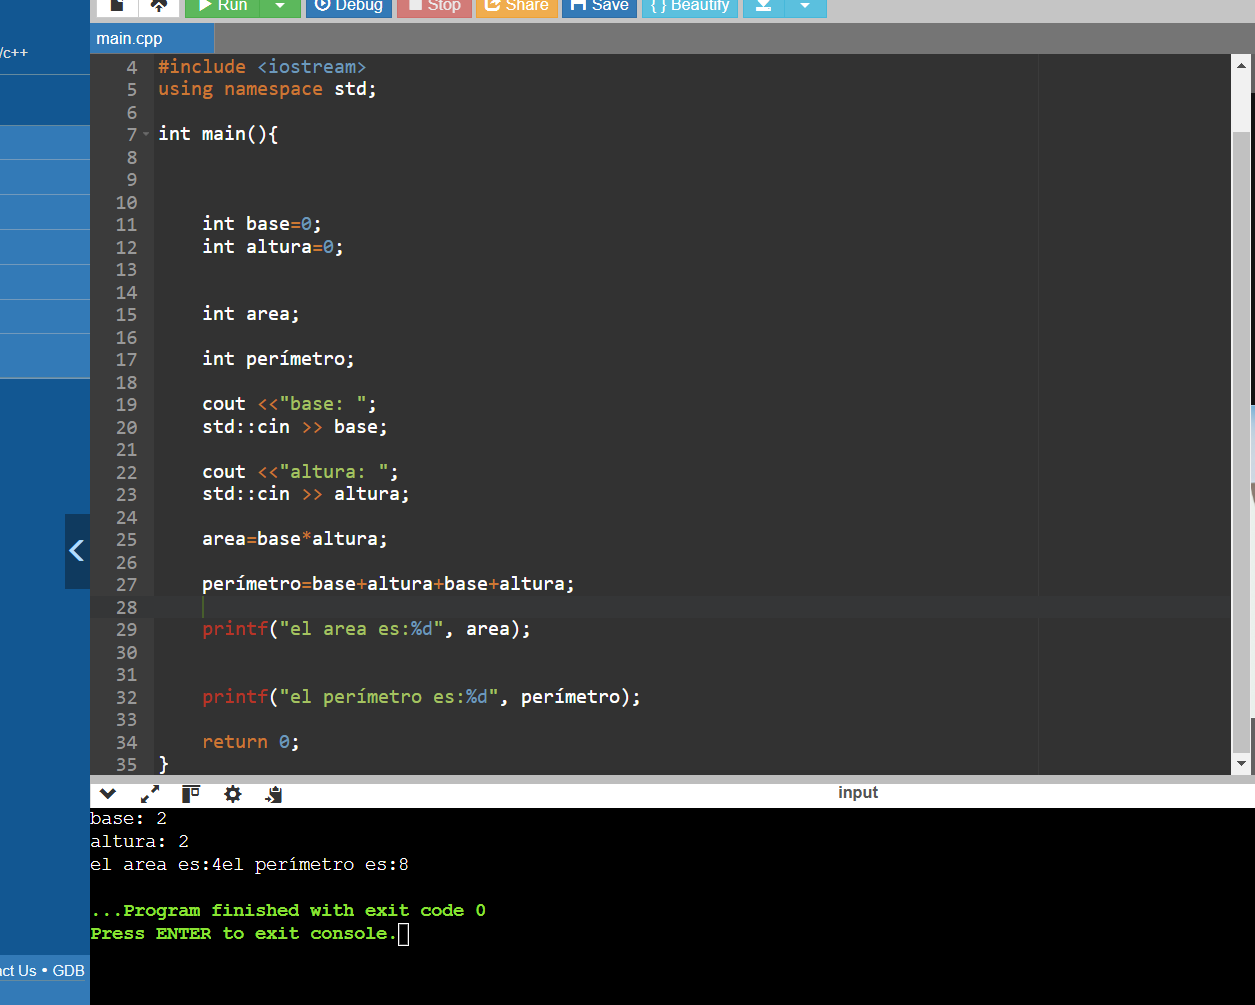Click the upload file icon

coord(158,7)
